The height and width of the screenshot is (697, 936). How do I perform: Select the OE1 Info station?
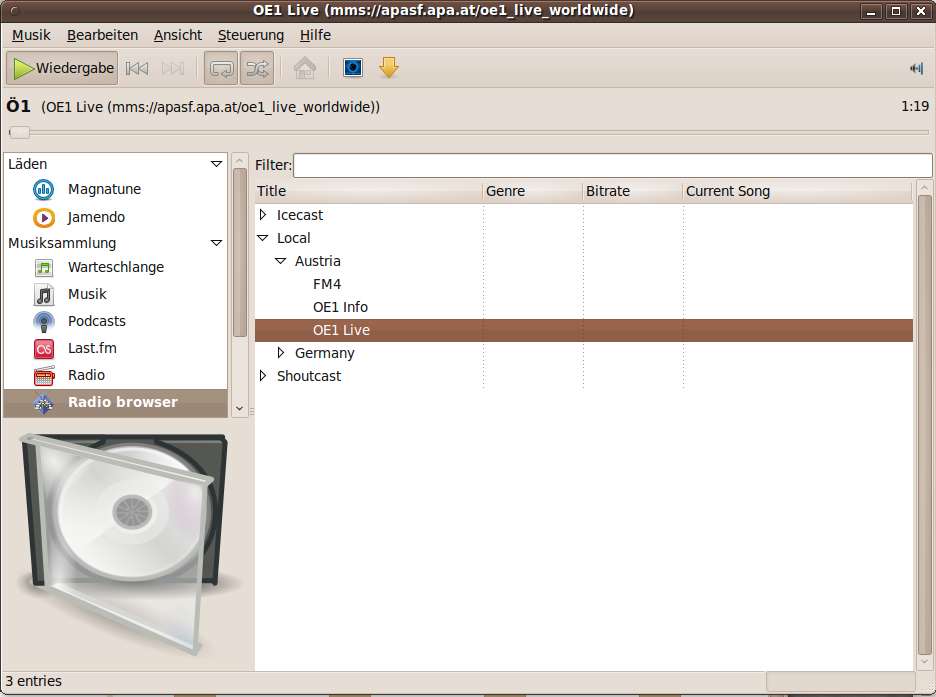pyautogui.click(x=340, y=307)
